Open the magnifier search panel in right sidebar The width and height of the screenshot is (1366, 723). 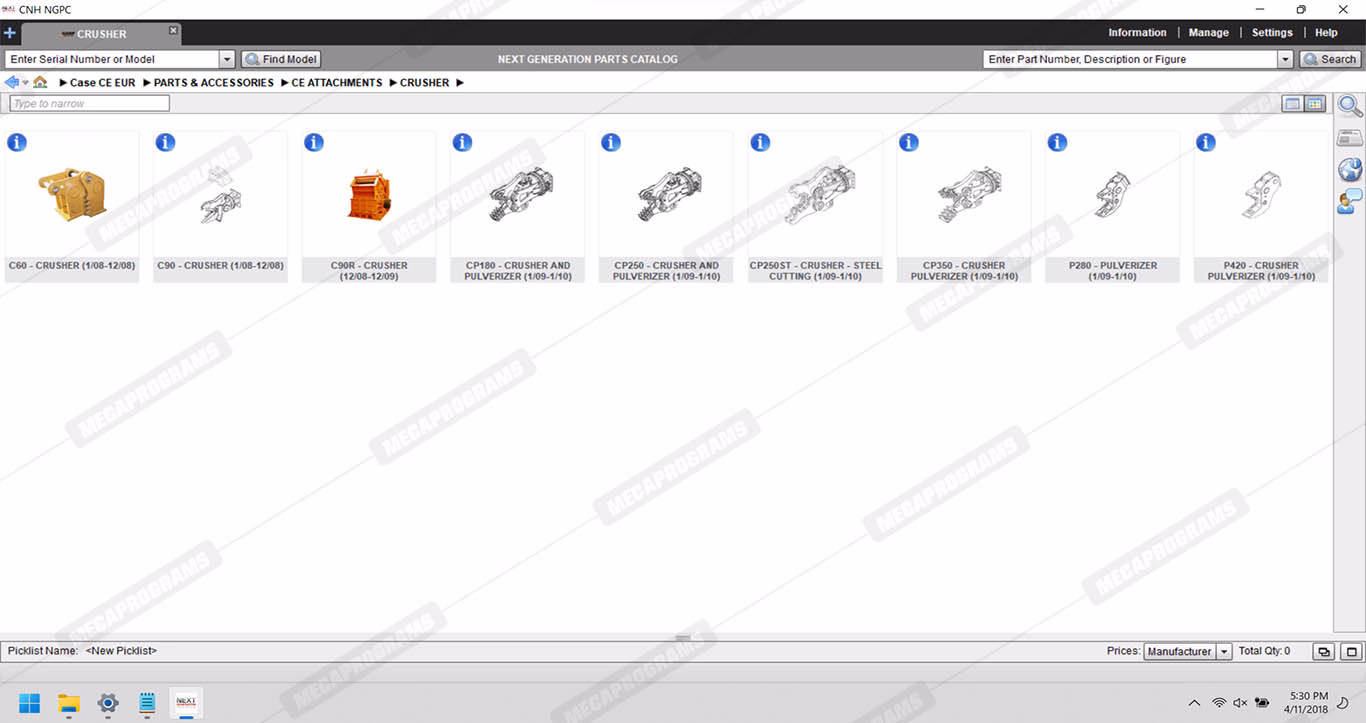1350,106
